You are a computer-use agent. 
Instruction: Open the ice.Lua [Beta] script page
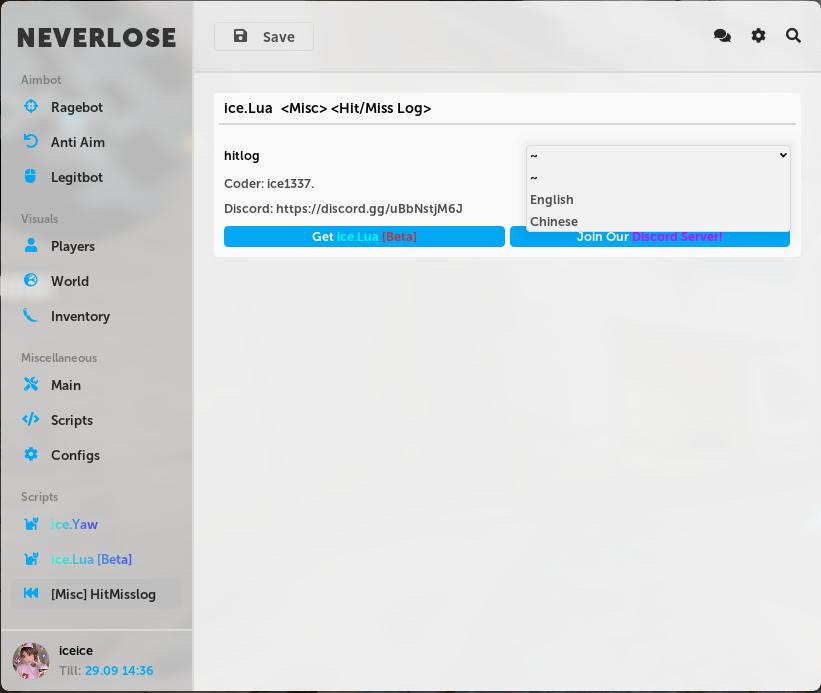coord(91,559)
